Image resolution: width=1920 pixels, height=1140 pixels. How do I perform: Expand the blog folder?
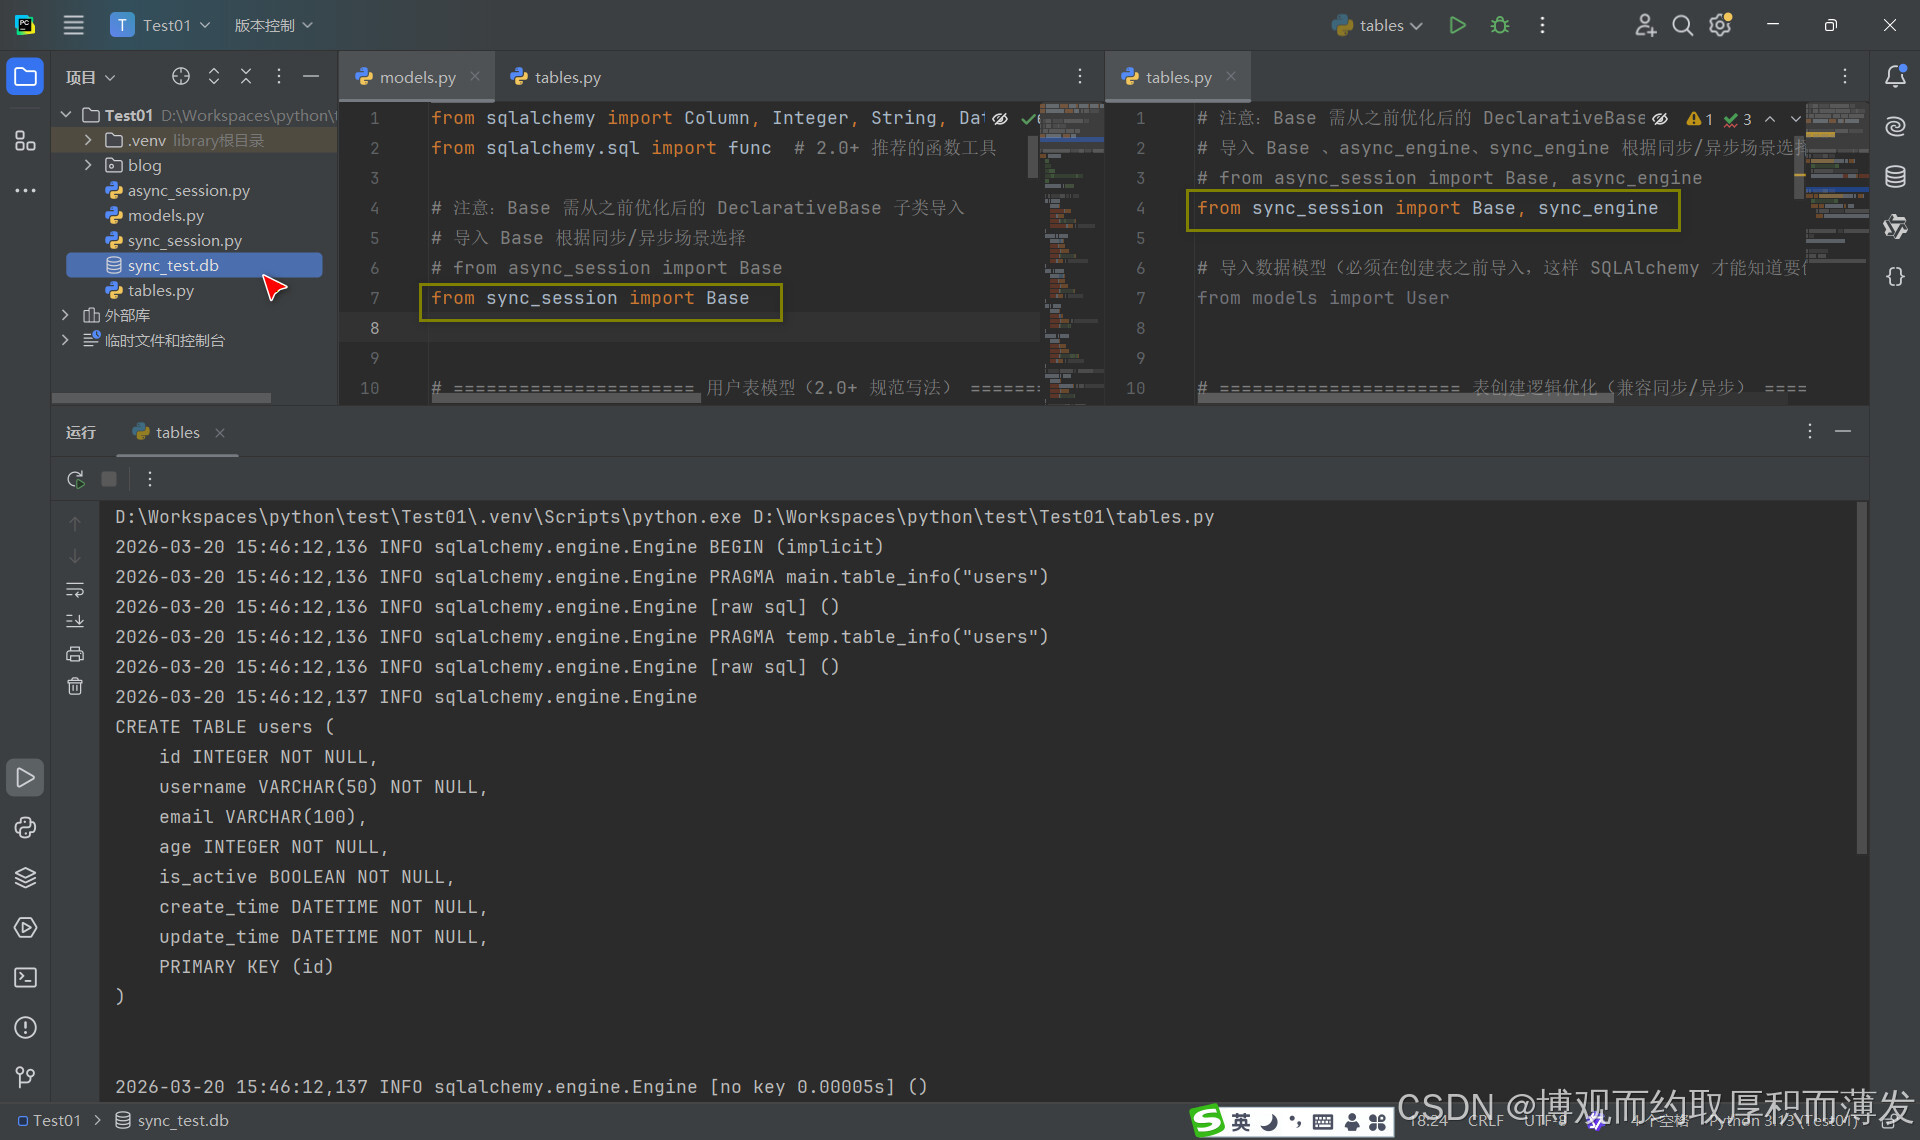(88, 165)
